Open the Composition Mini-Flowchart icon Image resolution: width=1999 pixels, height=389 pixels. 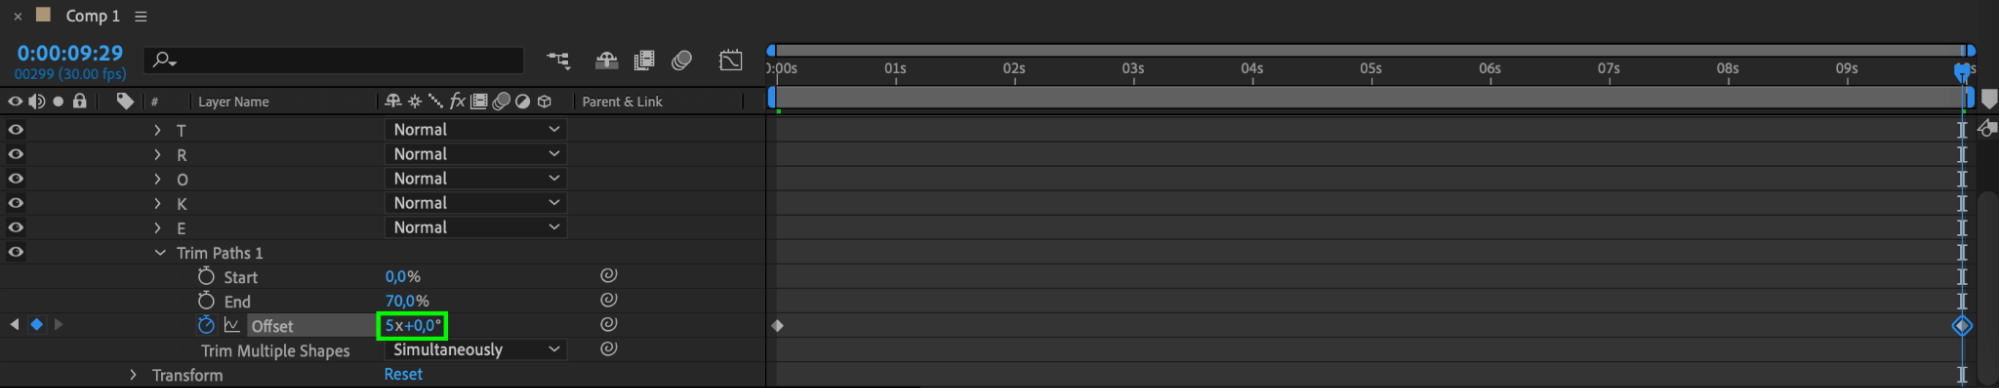[x=558, y=61]
